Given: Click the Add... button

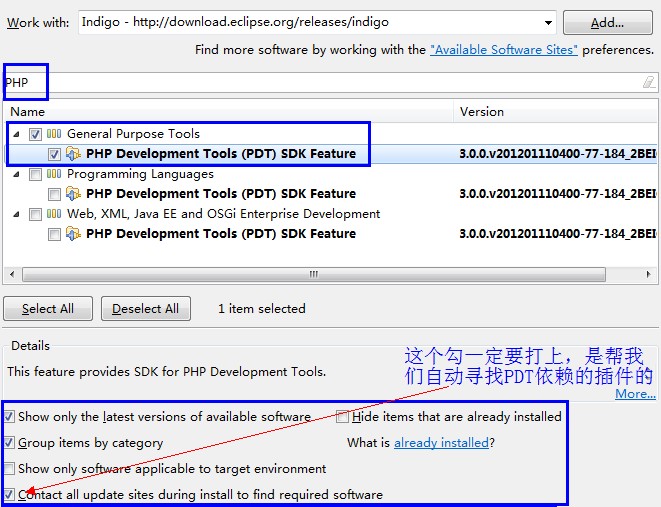Looking at the screenshot, I should coord(607,23).
